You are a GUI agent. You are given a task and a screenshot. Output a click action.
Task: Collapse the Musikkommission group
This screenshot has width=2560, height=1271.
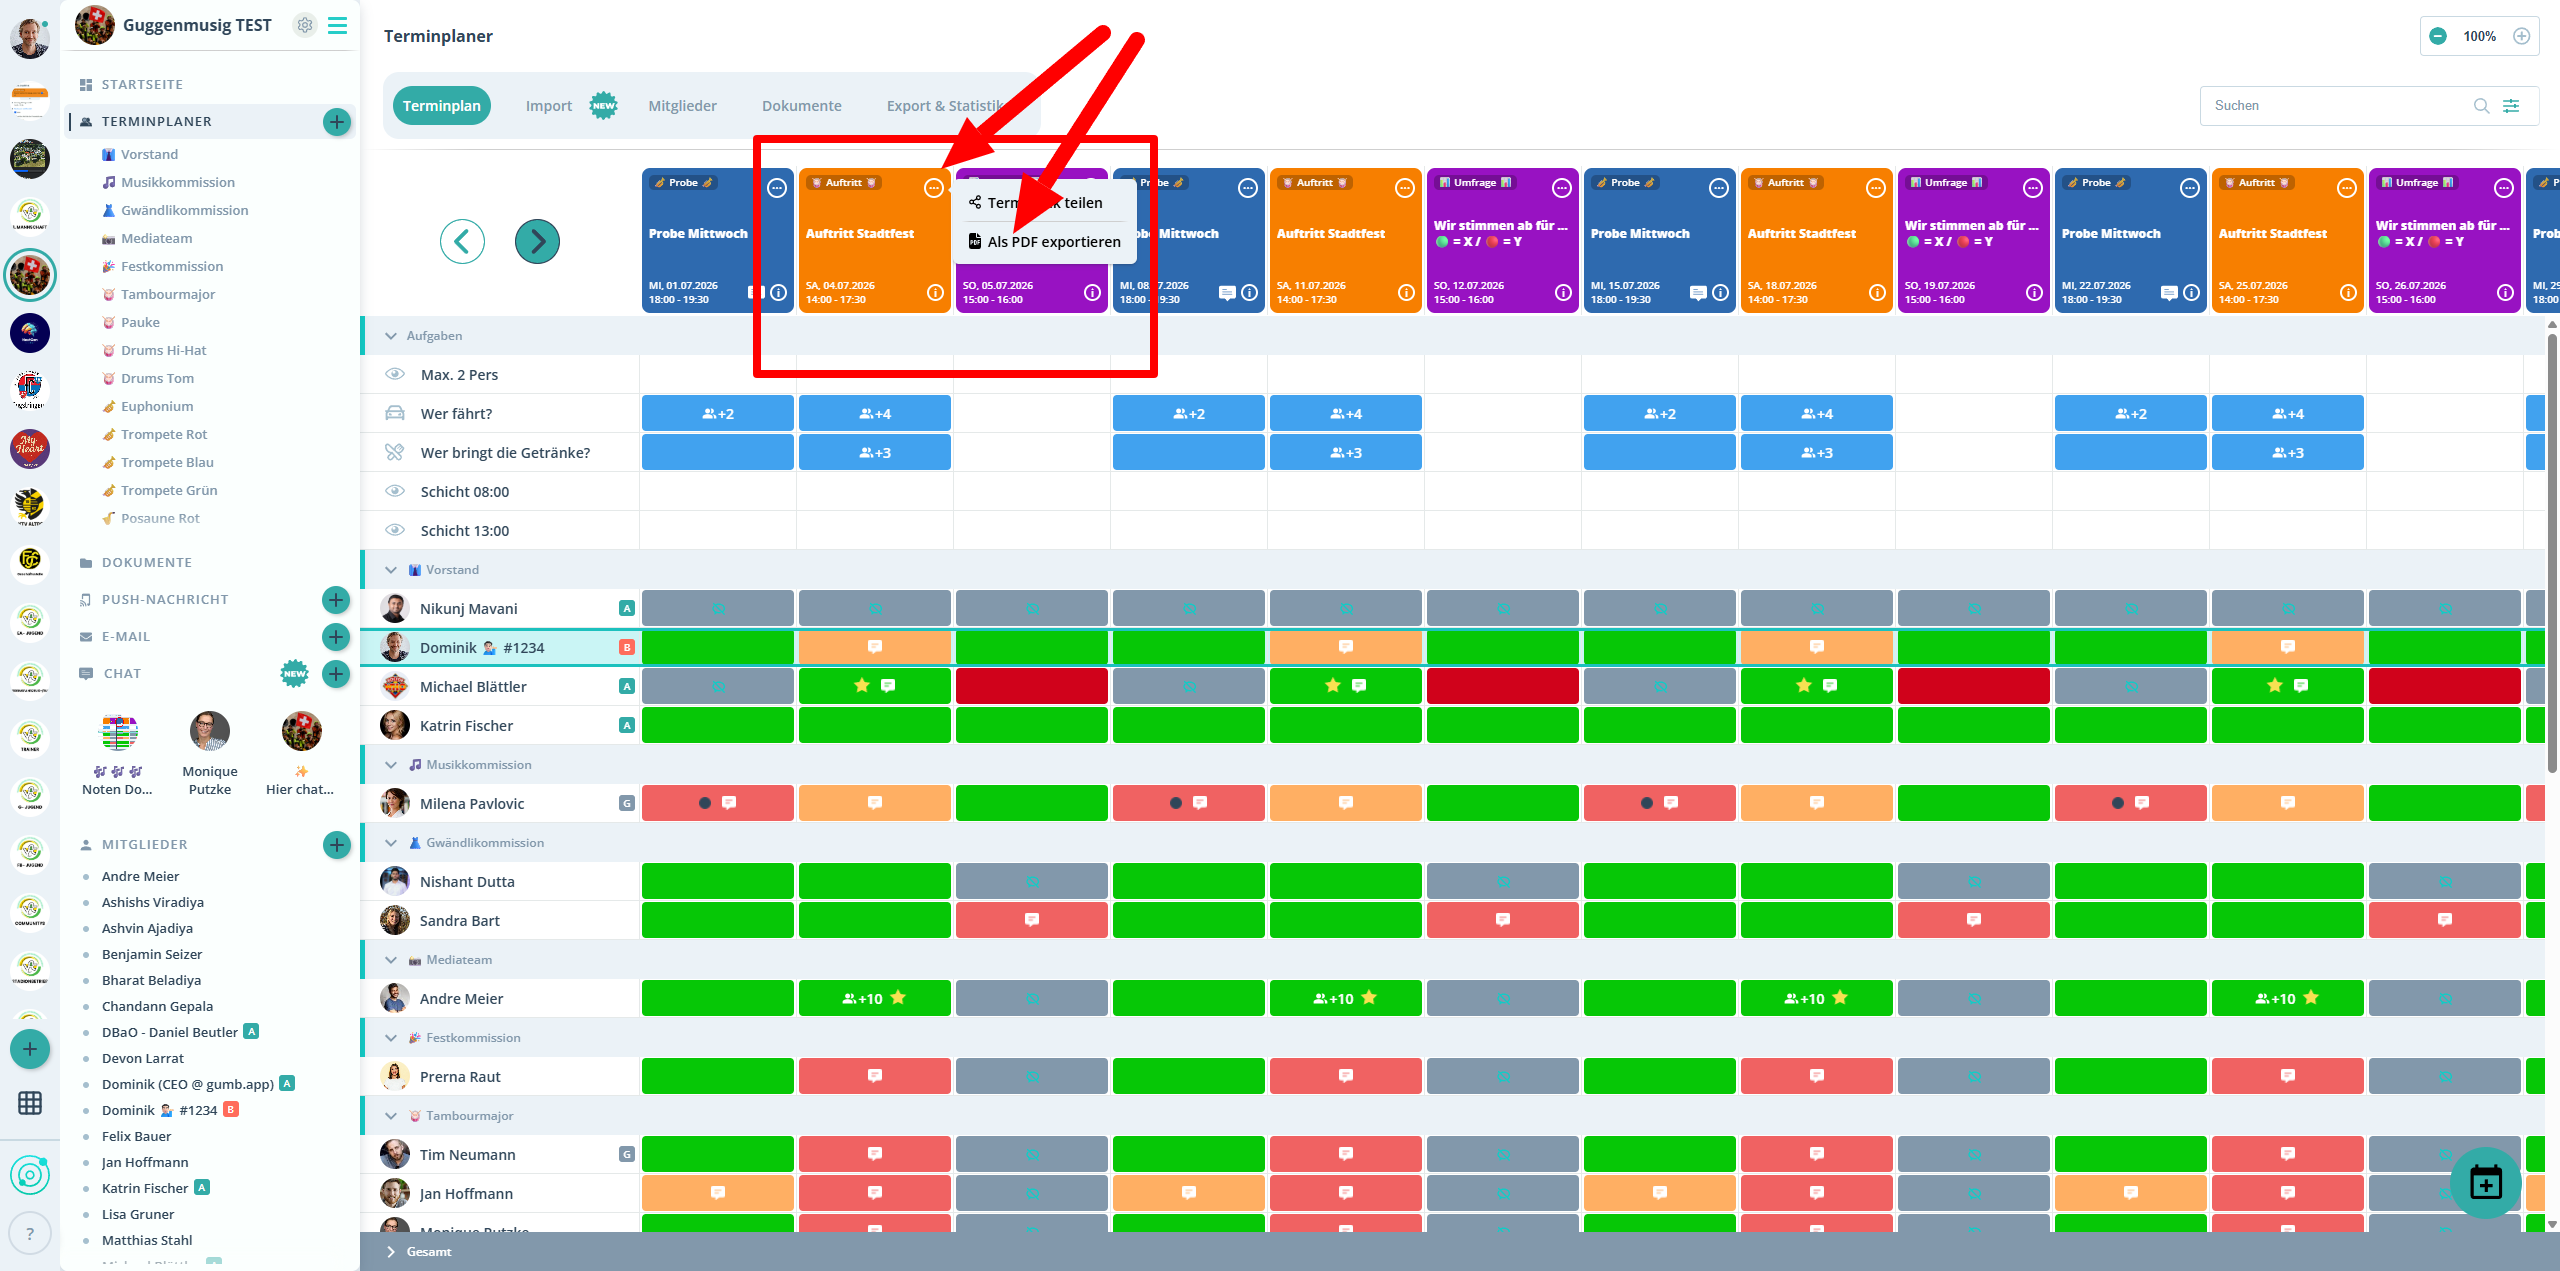(391, 765)
